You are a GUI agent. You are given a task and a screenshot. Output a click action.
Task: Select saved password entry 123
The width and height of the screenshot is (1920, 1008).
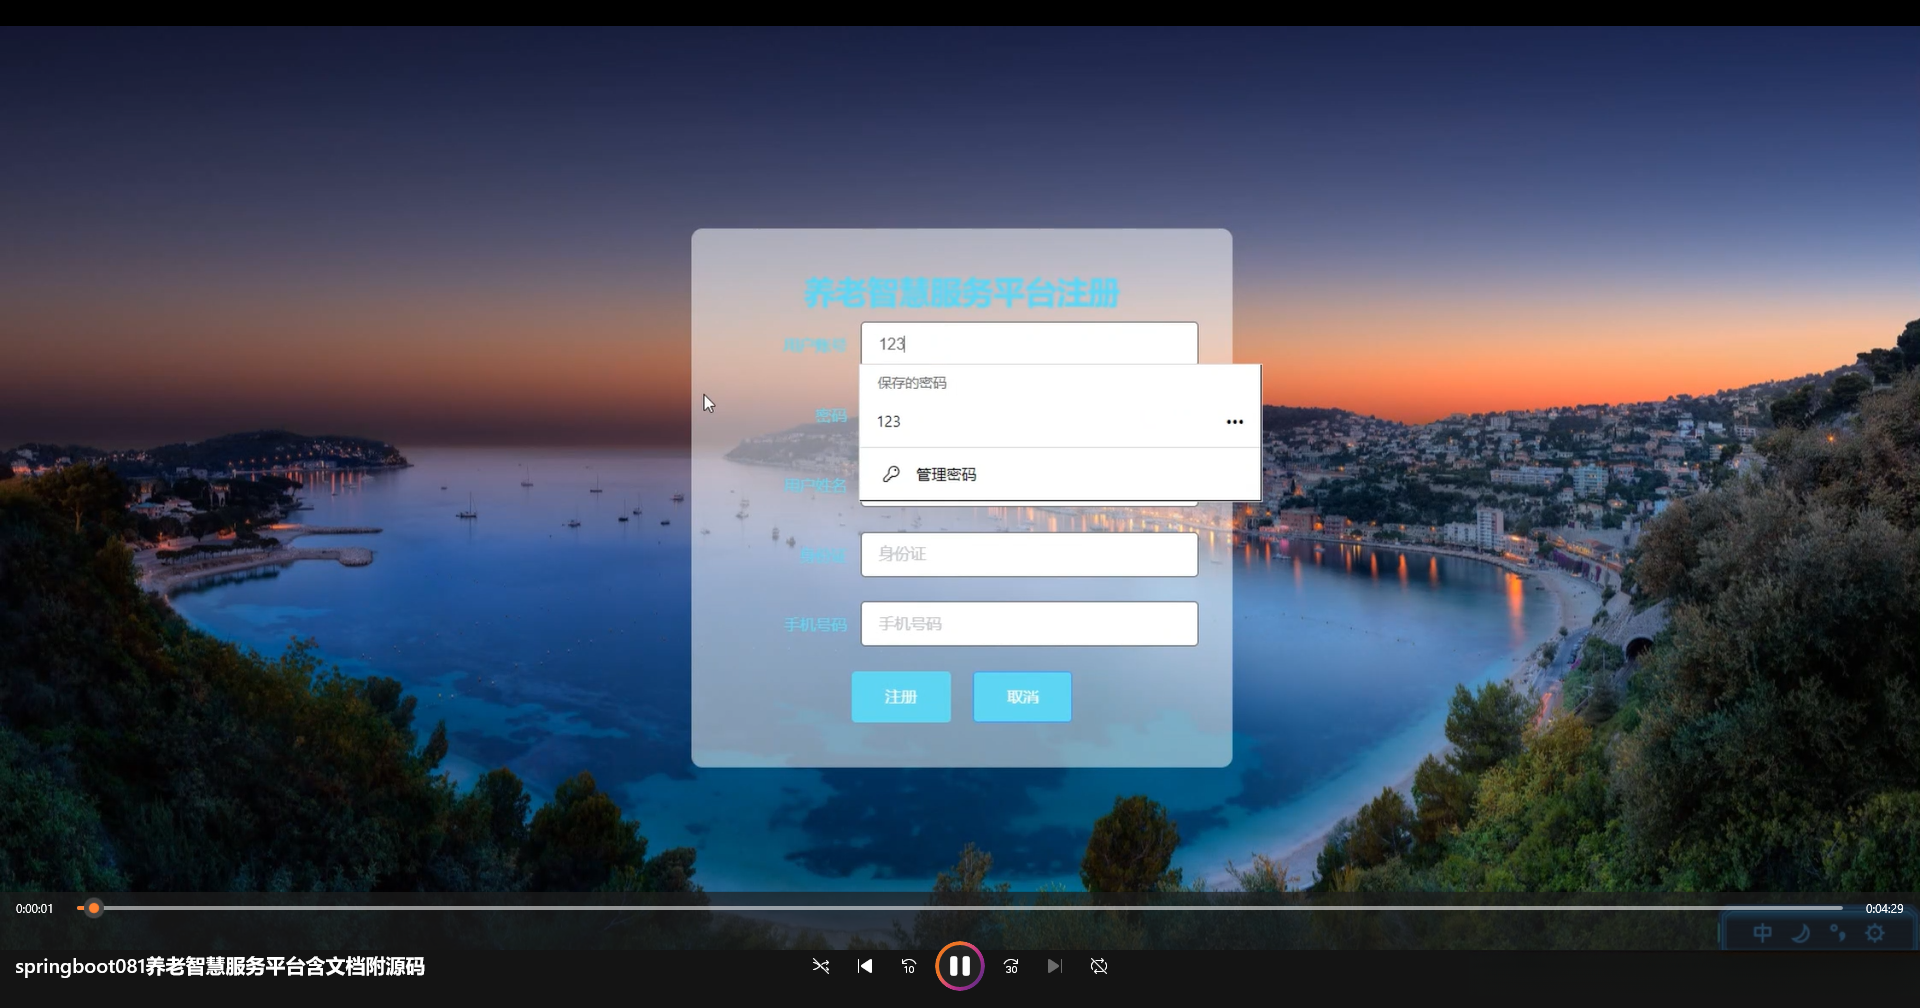tap(1060, 422)
